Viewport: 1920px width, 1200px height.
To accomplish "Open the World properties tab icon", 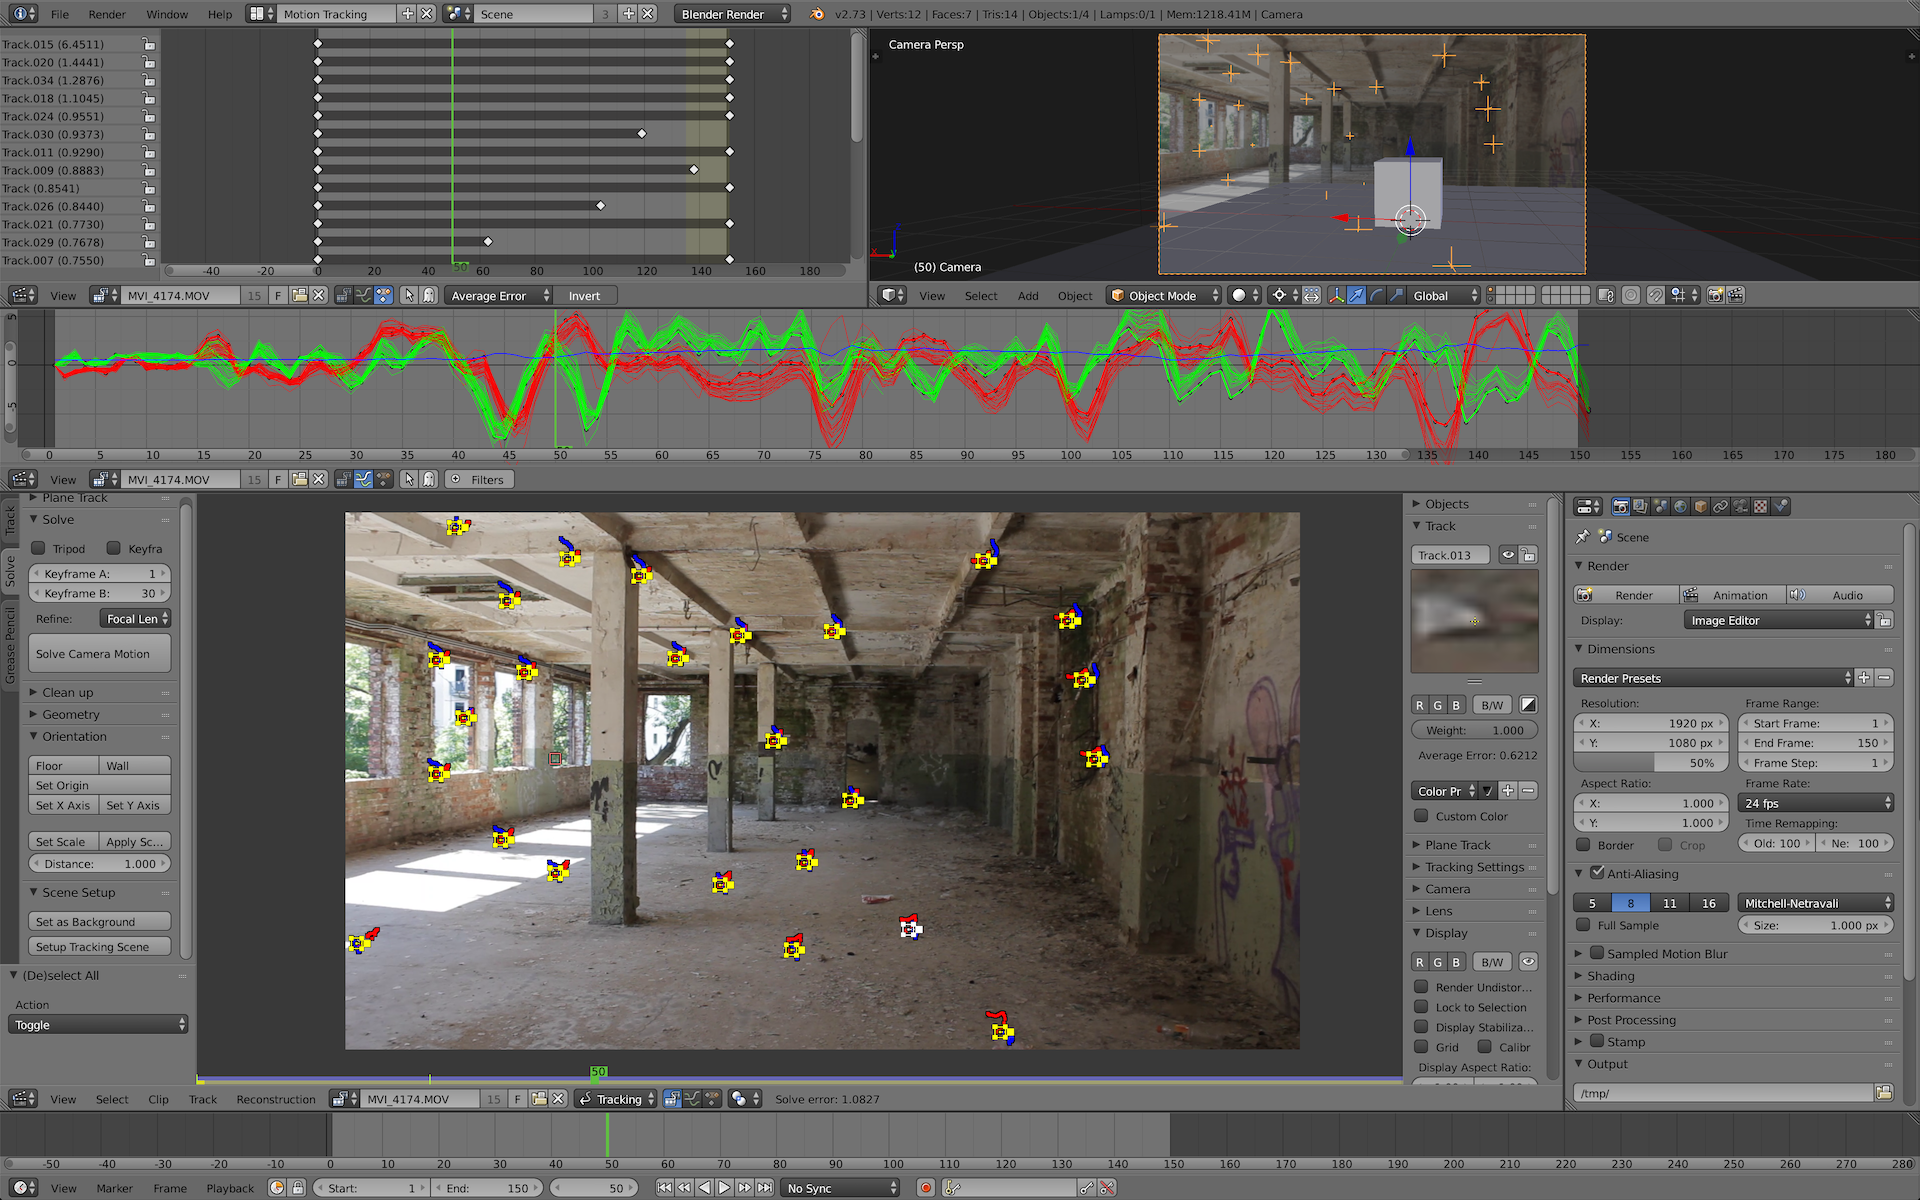I will [x=1680, y=507].
